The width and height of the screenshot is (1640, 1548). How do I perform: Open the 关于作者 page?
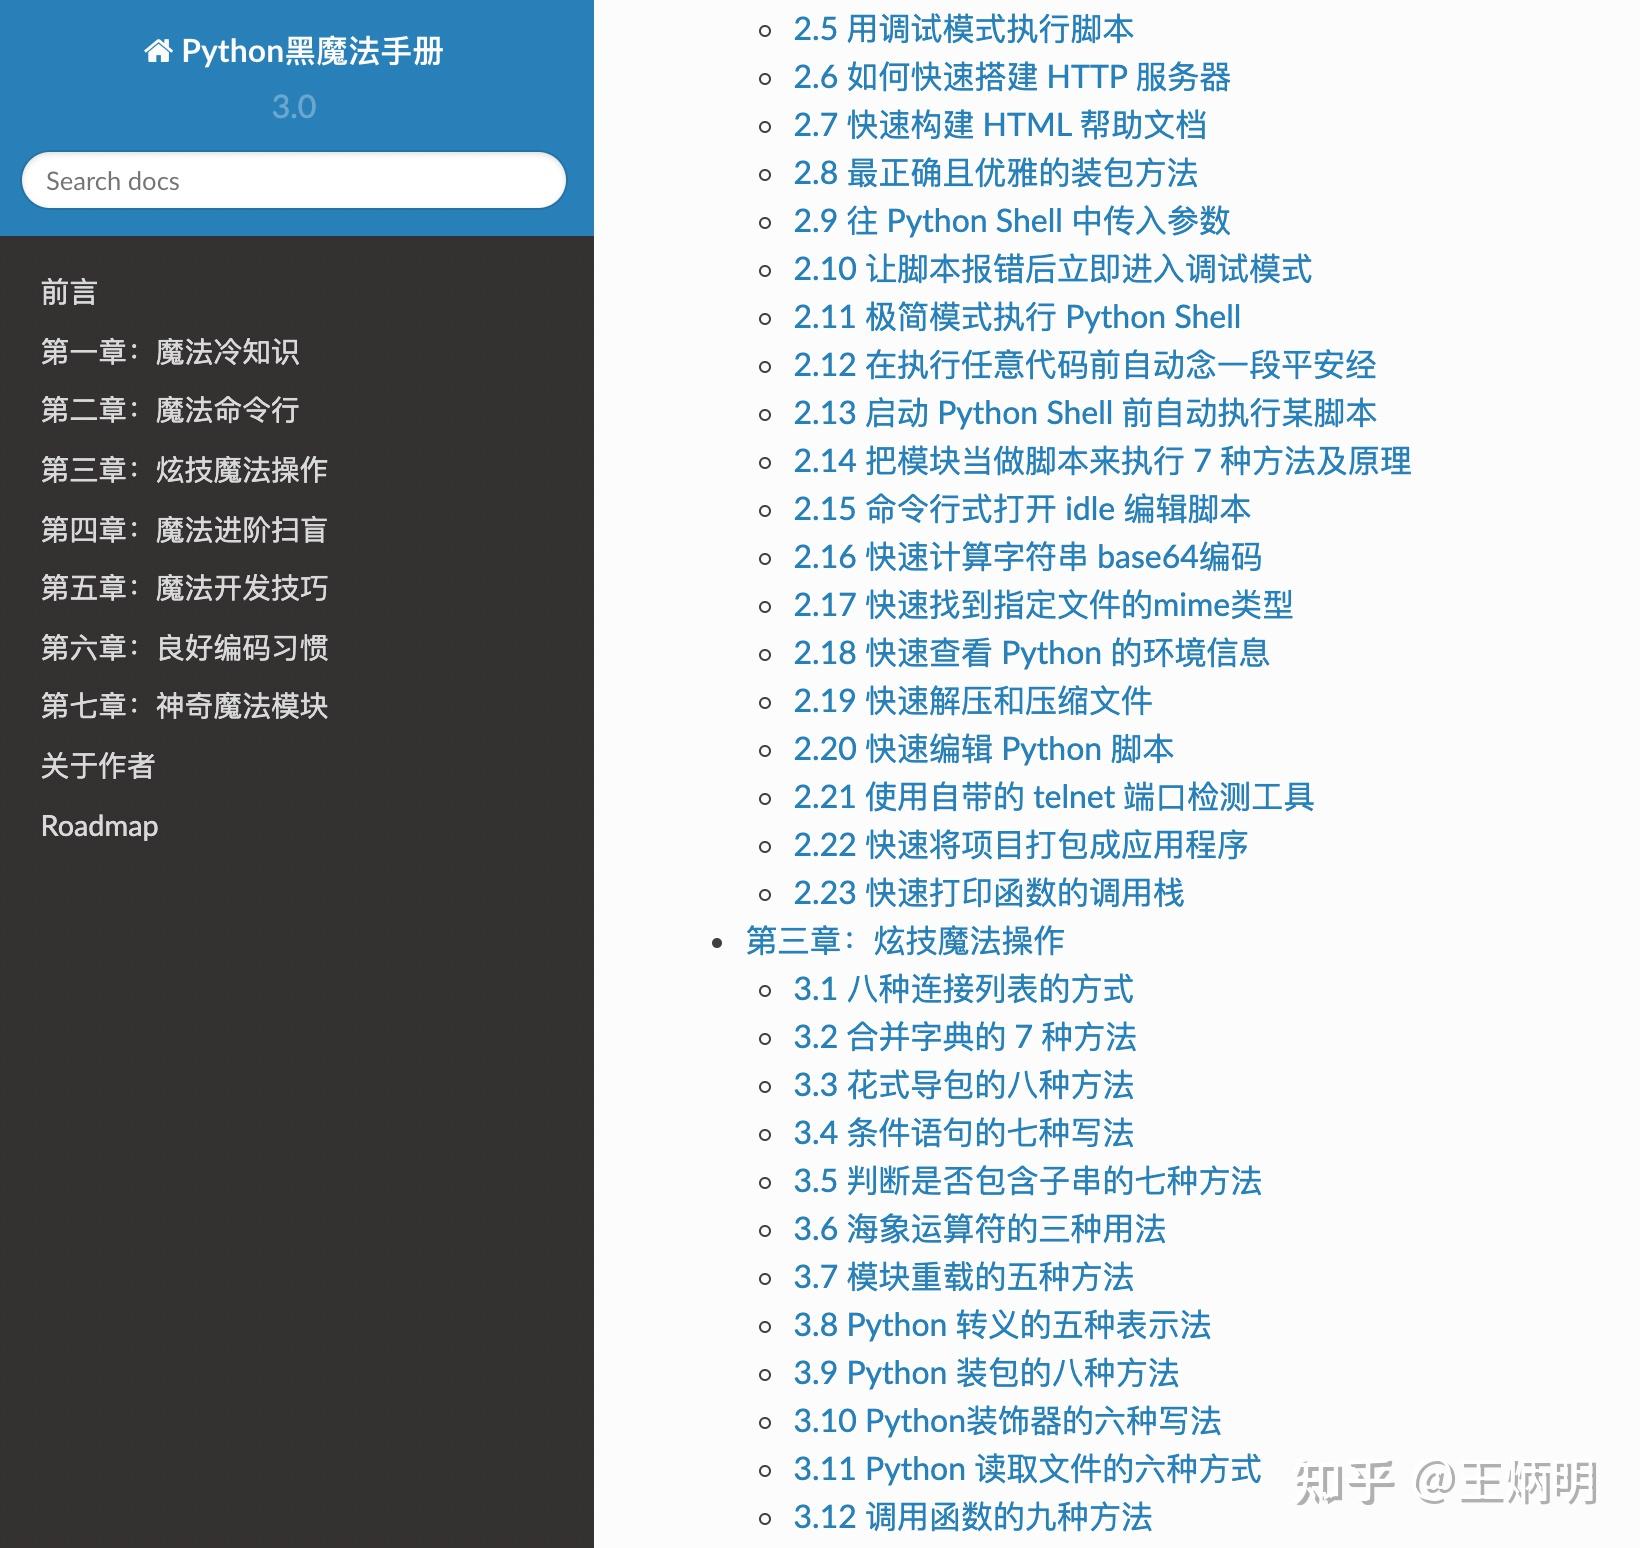99,766
